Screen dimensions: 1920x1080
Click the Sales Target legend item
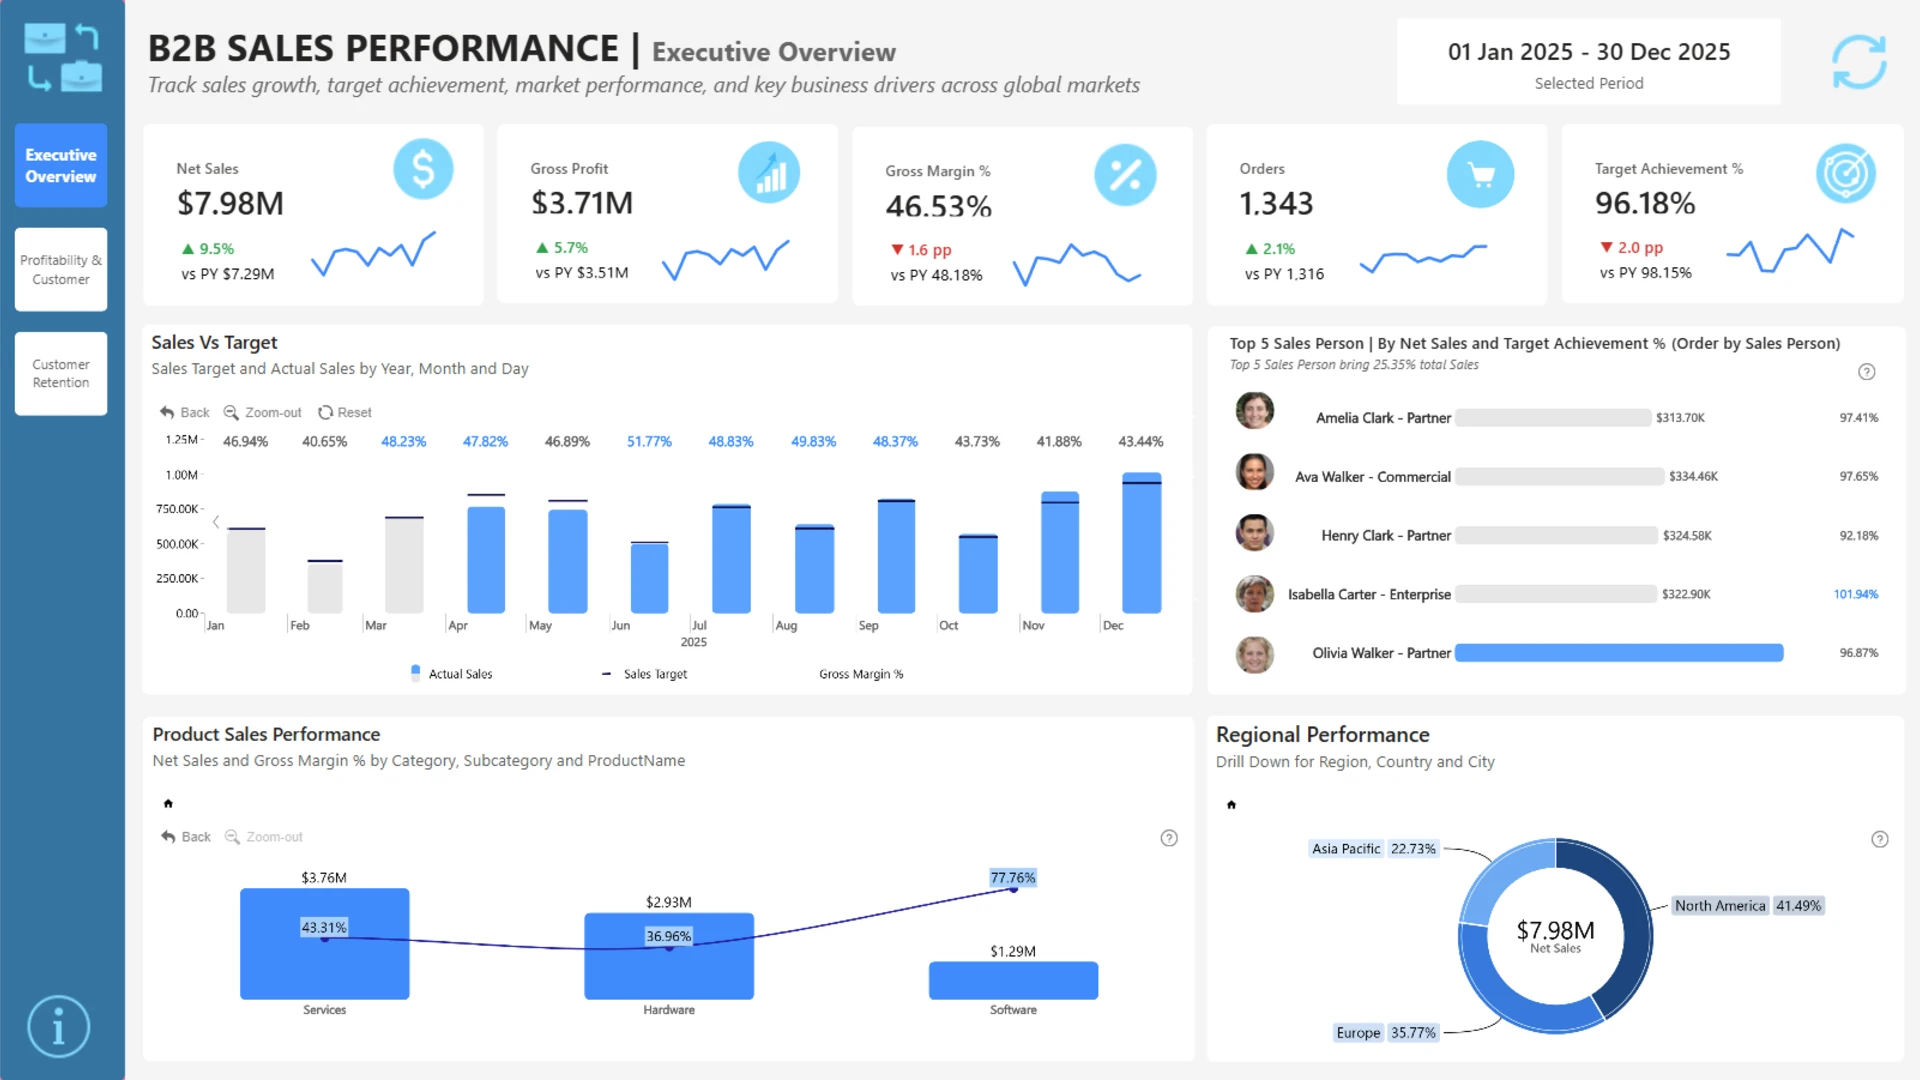(x=644, y=674)
